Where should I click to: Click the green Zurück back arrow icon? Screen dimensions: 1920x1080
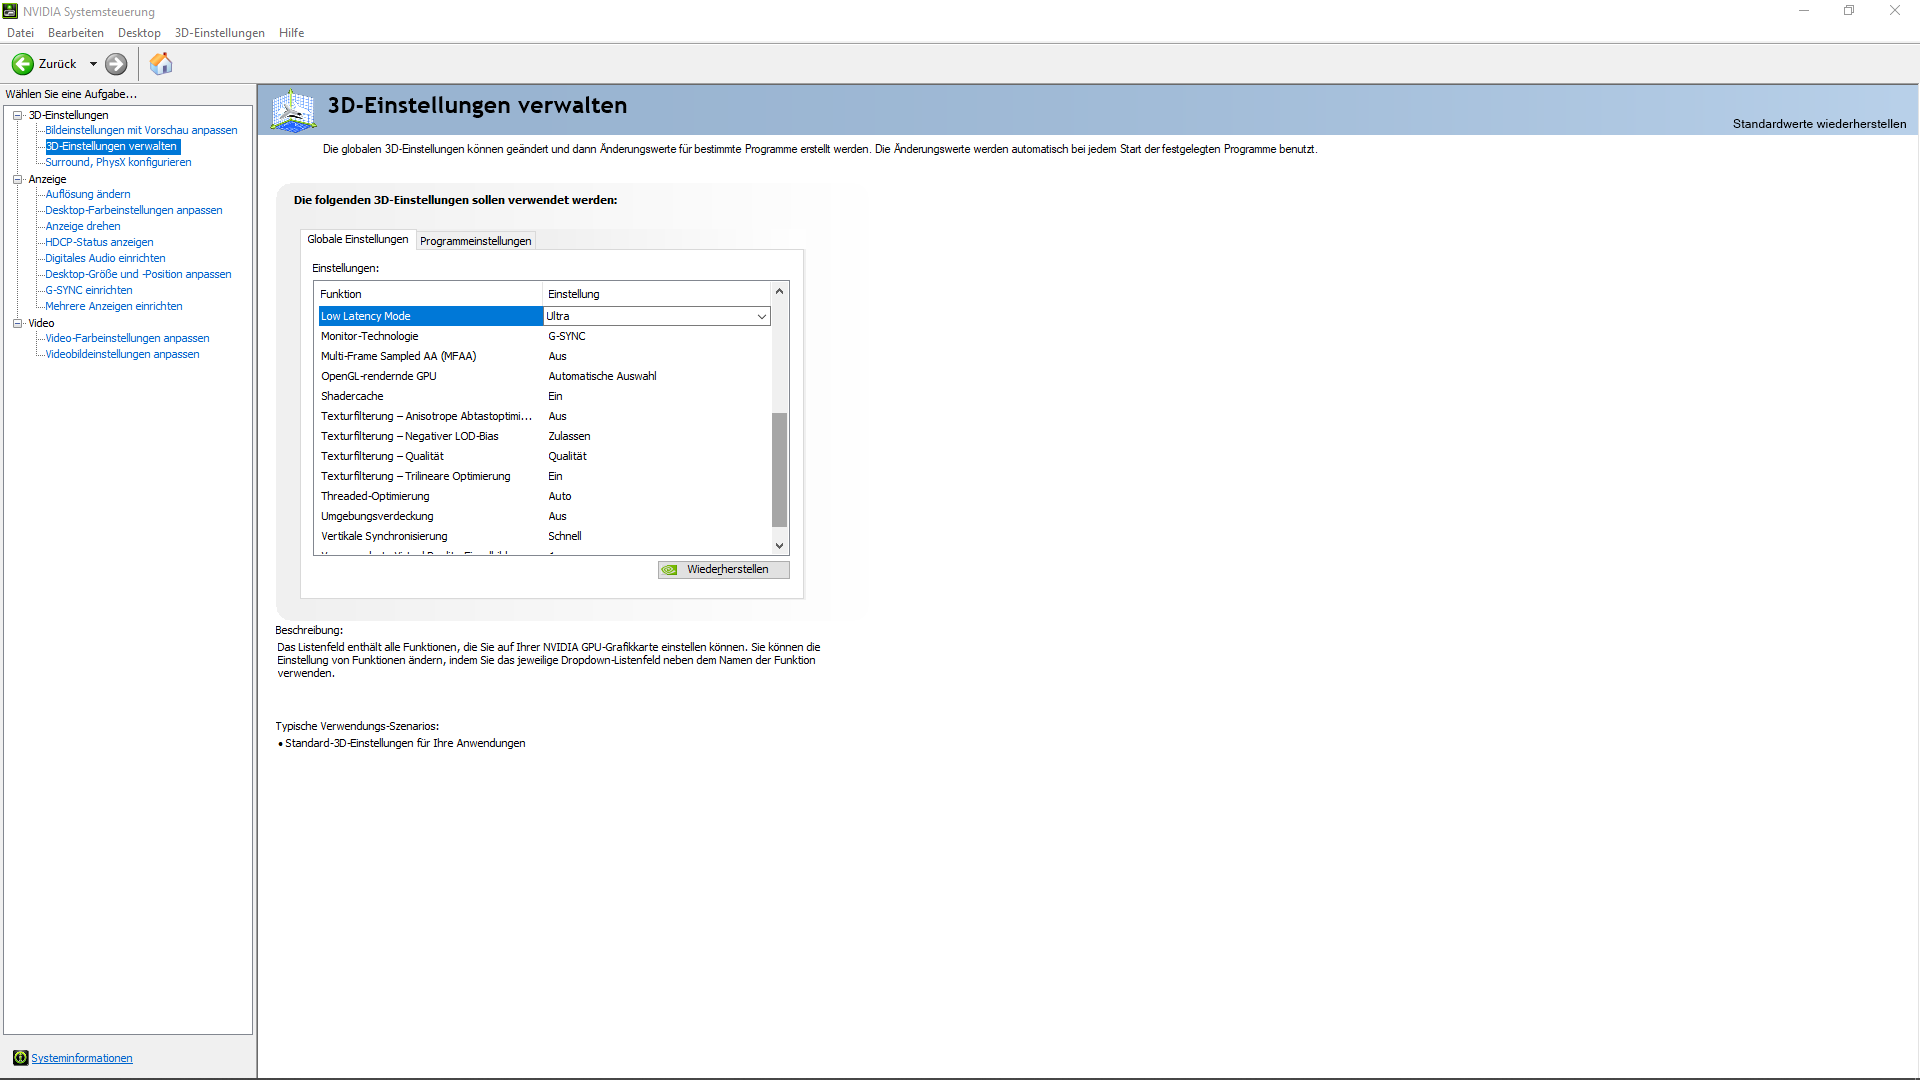click(x=22, y=64)
